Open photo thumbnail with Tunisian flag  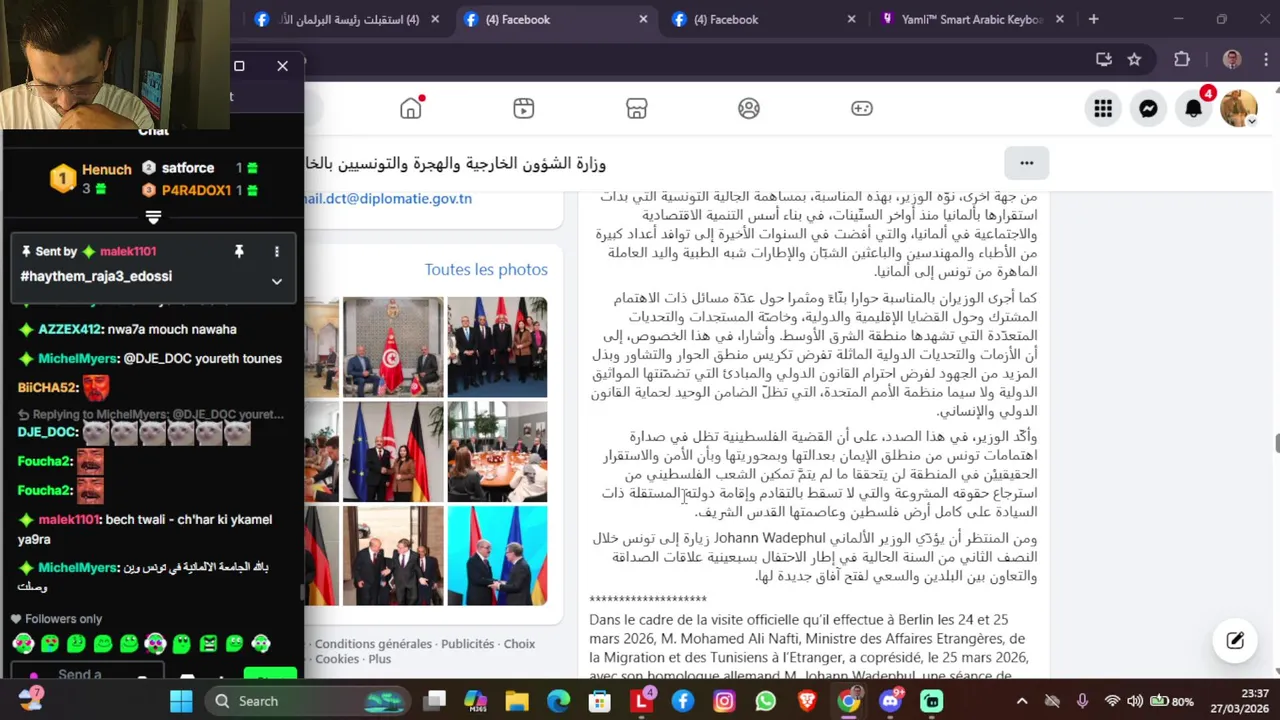pos(393,347)
